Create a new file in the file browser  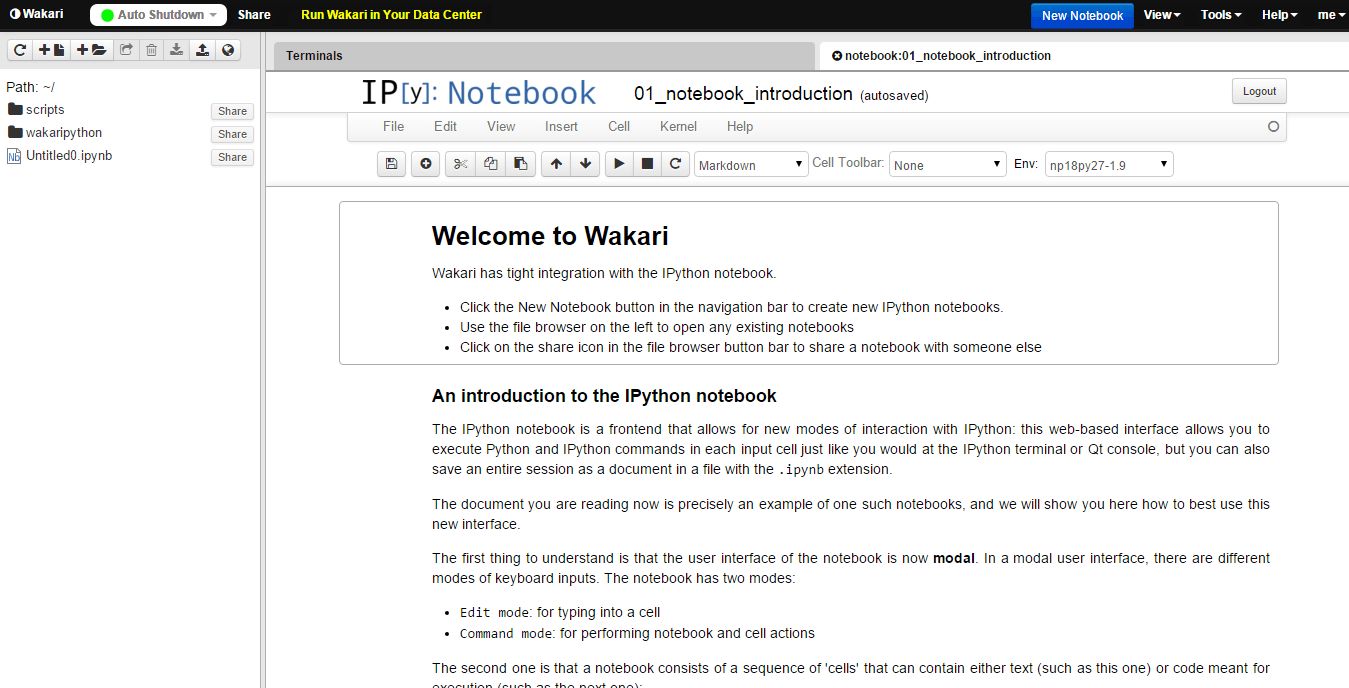coord(51,49)
